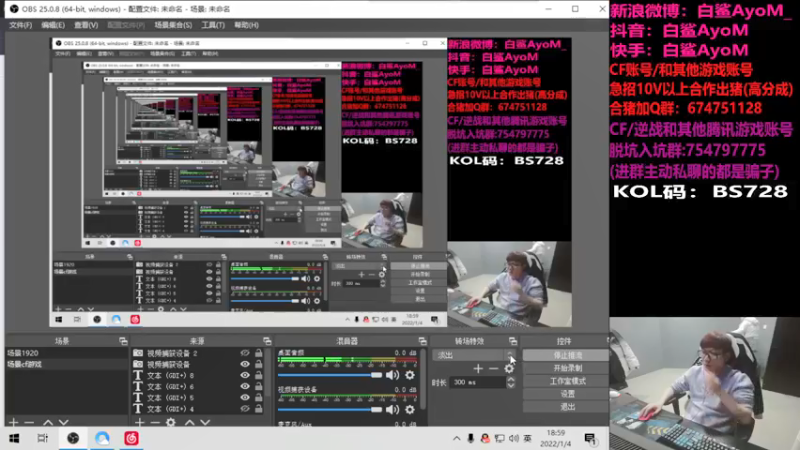Image resolution: width=800 pixels, height=450 pixels.
Task: Open 视频捕获设备 mixer settings gear
Action: point(410,409)
